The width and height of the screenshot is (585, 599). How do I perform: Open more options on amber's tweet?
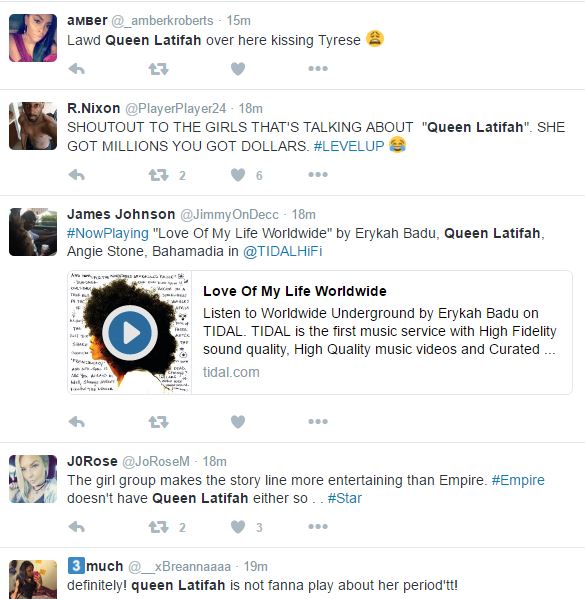coord(318,69)
